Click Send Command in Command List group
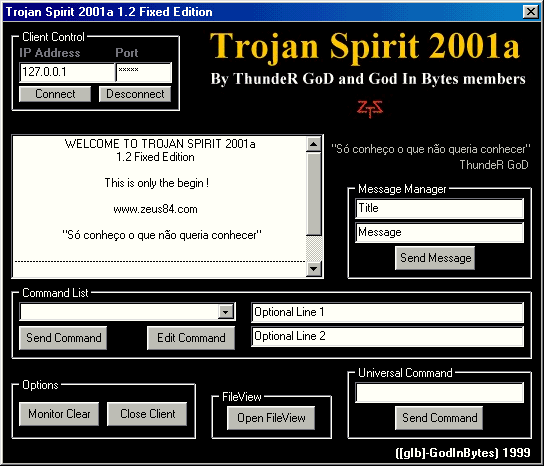 pos(63,338)
